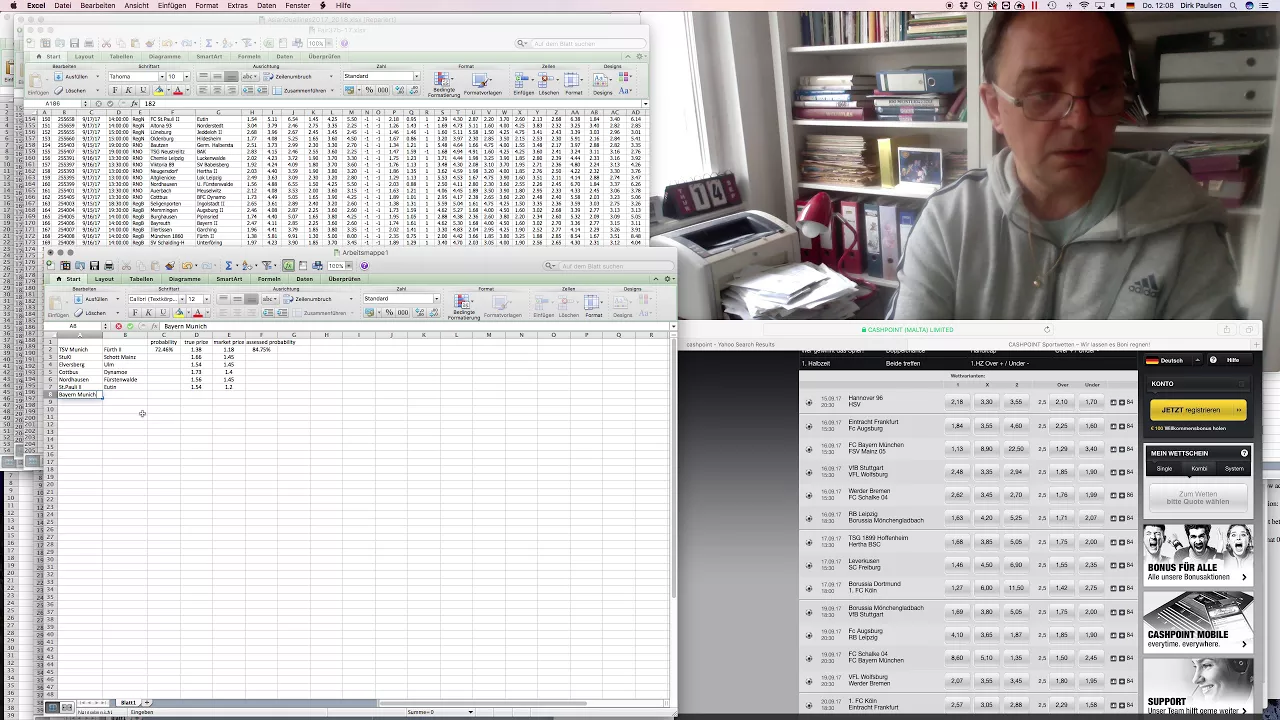Open the A8 name box stepper

[105, 326]
